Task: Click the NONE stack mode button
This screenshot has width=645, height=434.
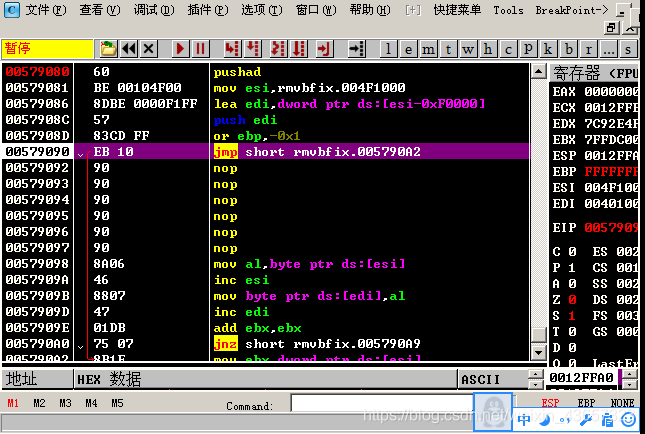Action: tap(622, 403)
